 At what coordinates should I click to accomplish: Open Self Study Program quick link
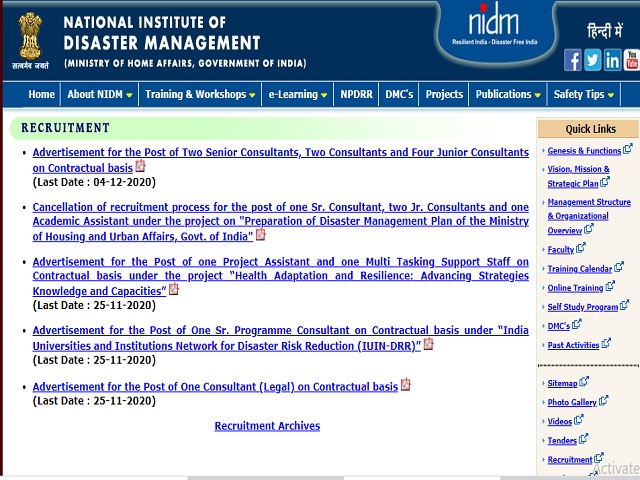(x=582, y=307)
